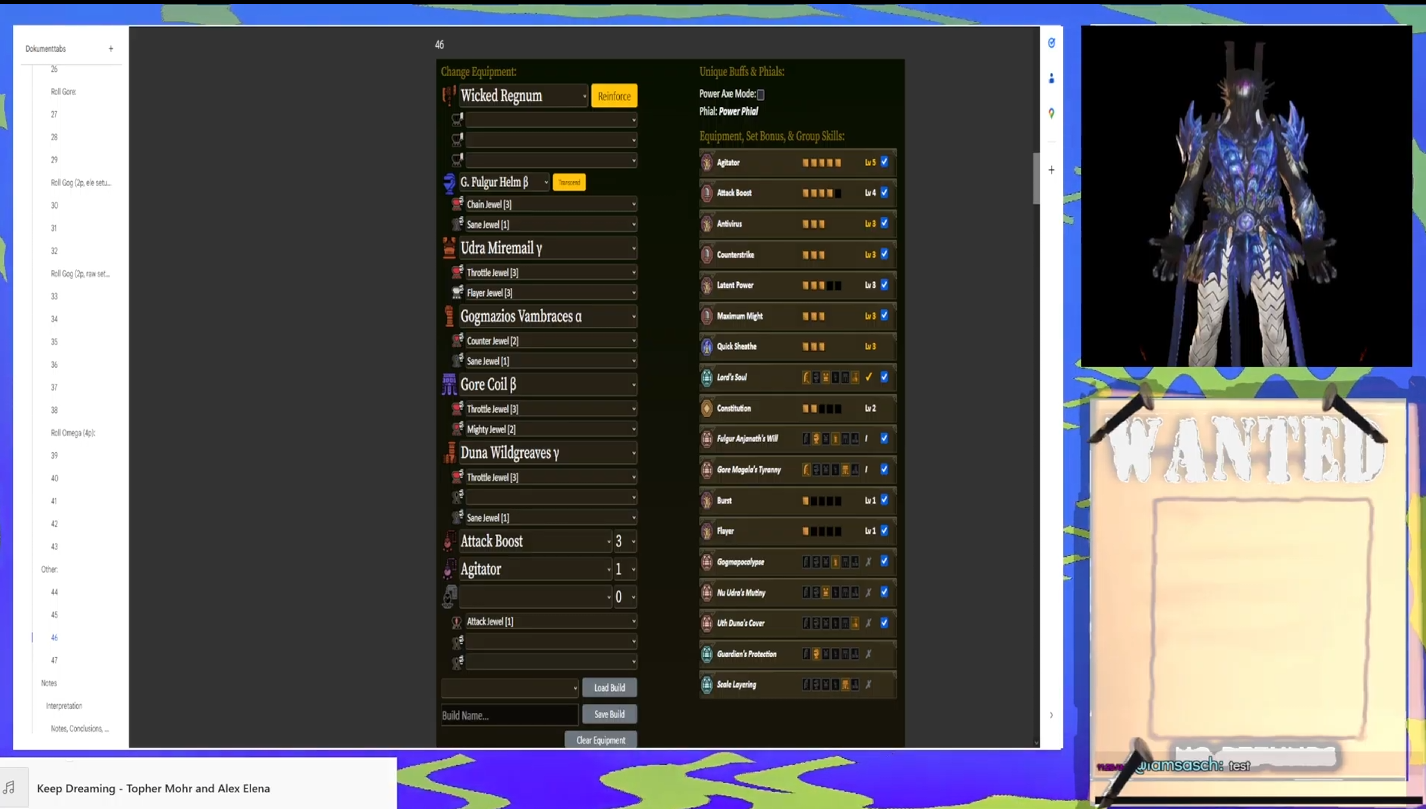Open the Gore Coil β dropdown
Image resolution: width=1426 pixels, height=809 pixels.
548,384
